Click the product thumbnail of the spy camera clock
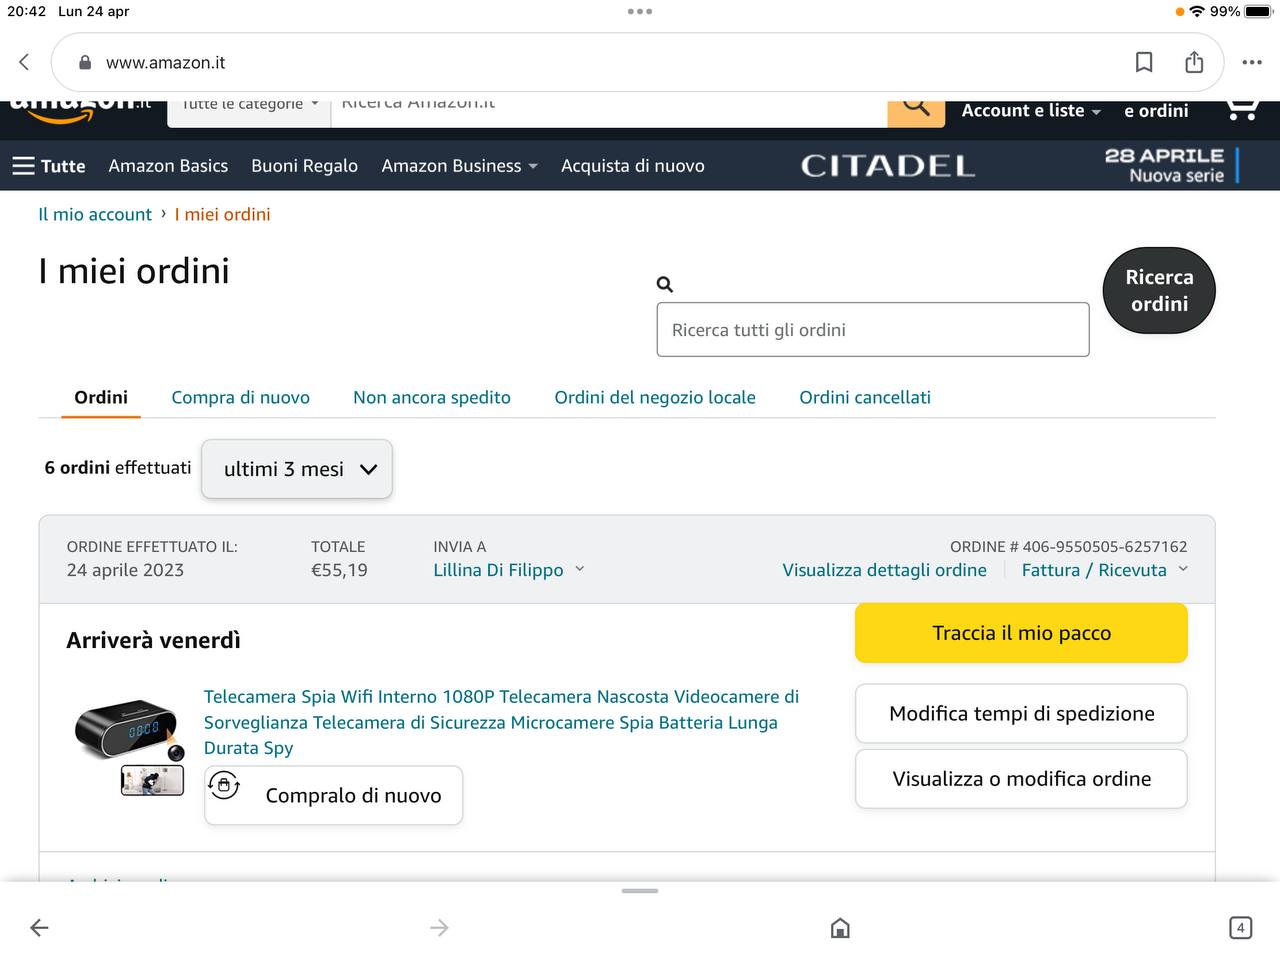The image size is (1280, 960). pyautogui.click(x=130, y=748)
